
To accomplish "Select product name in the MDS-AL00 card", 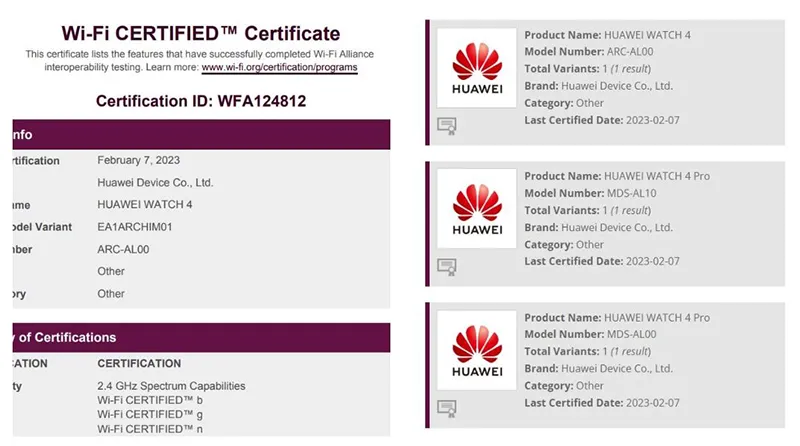I will 656,317.
